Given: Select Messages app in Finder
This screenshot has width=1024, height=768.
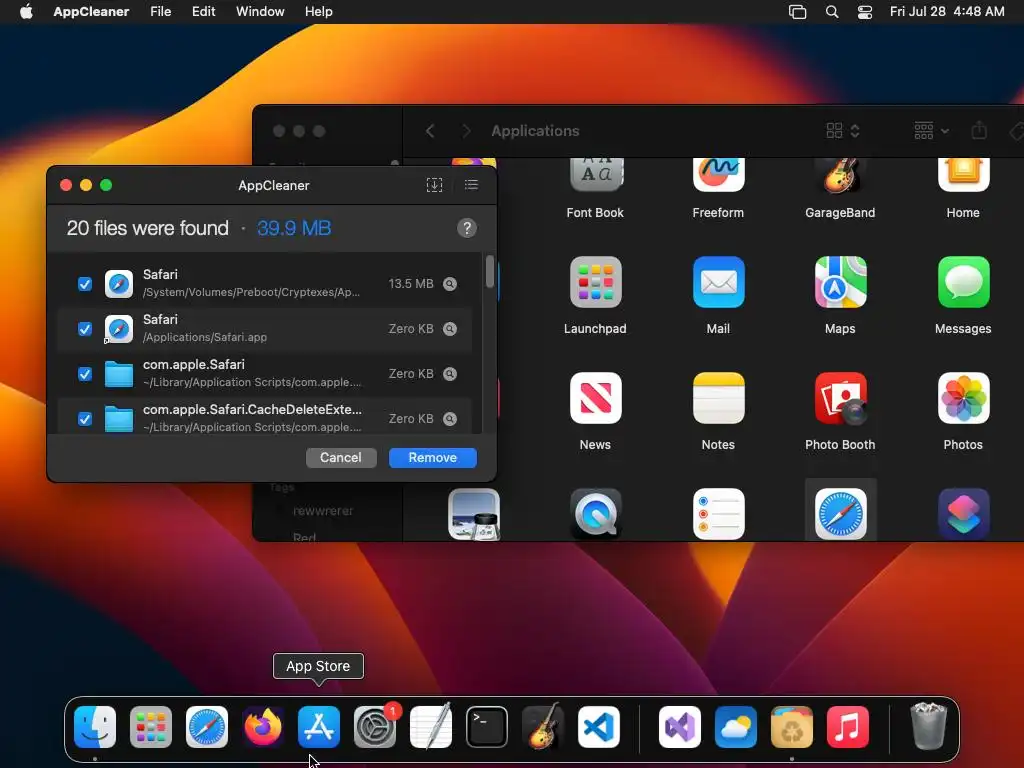Looking at the screenshot, I should (x=963, y=295).
